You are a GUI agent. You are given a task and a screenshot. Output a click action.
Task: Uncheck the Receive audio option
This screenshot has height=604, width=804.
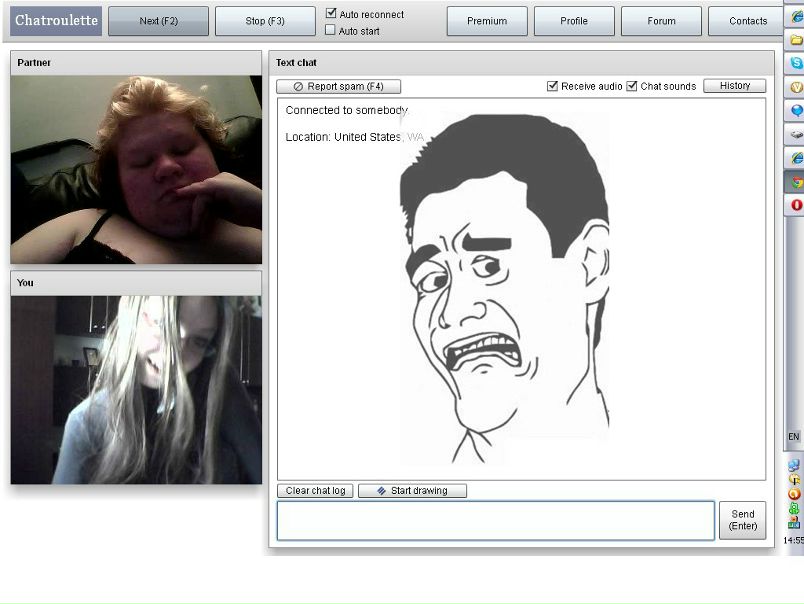[552, 86]
